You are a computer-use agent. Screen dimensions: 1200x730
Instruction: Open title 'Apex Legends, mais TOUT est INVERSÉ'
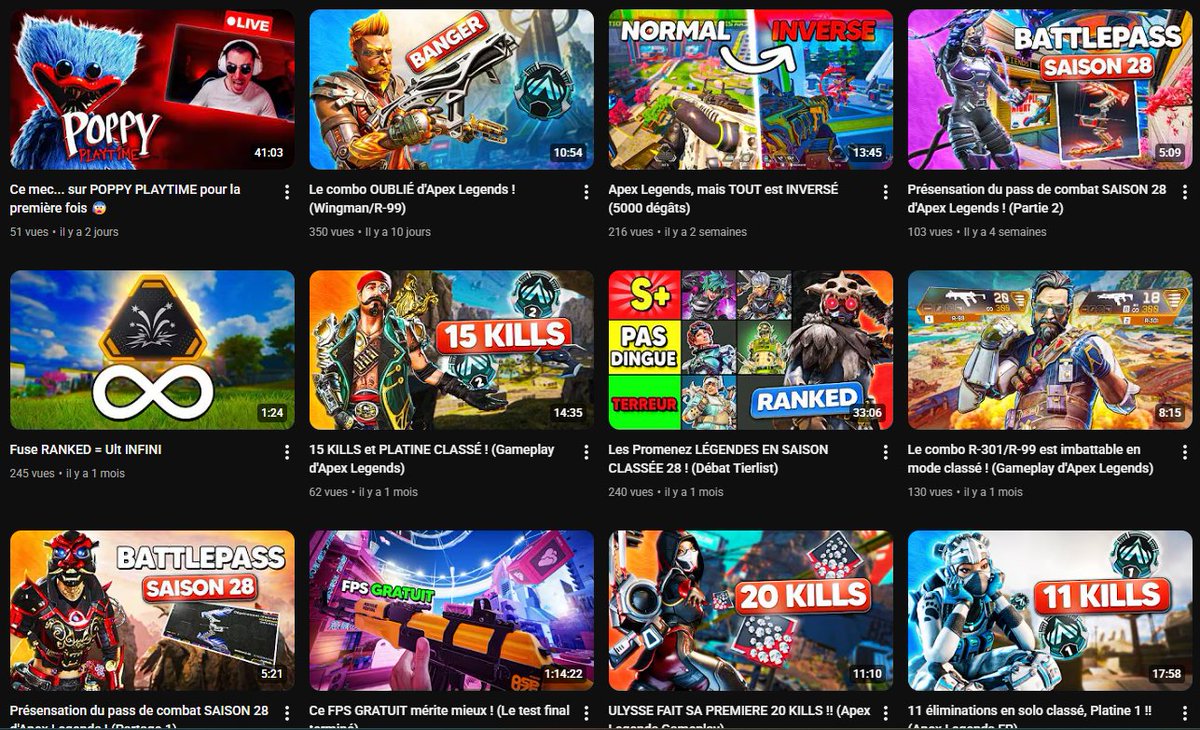[723, 199]
